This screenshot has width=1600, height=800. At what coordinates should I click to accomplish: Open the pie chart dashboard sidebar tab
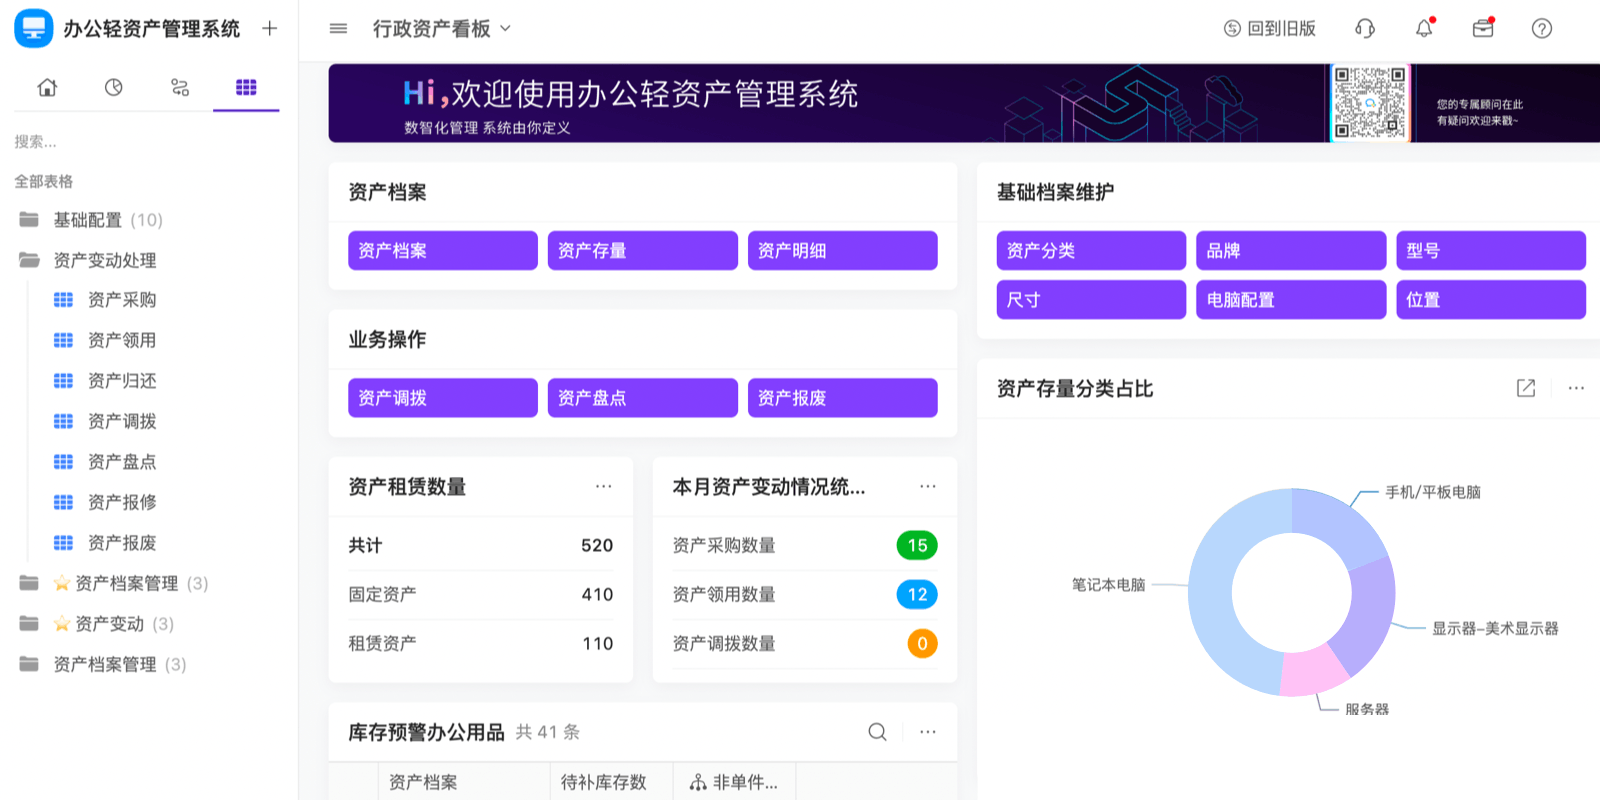[x=114, y=88]
